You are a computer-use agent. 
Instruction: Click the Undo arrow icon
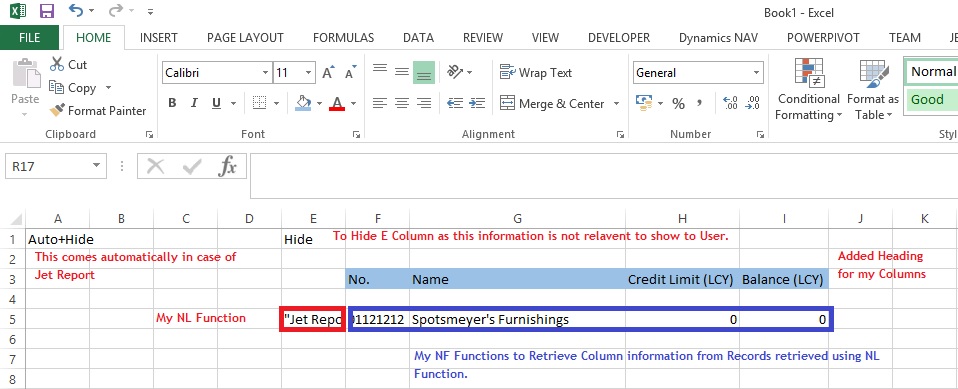(76, 10)
